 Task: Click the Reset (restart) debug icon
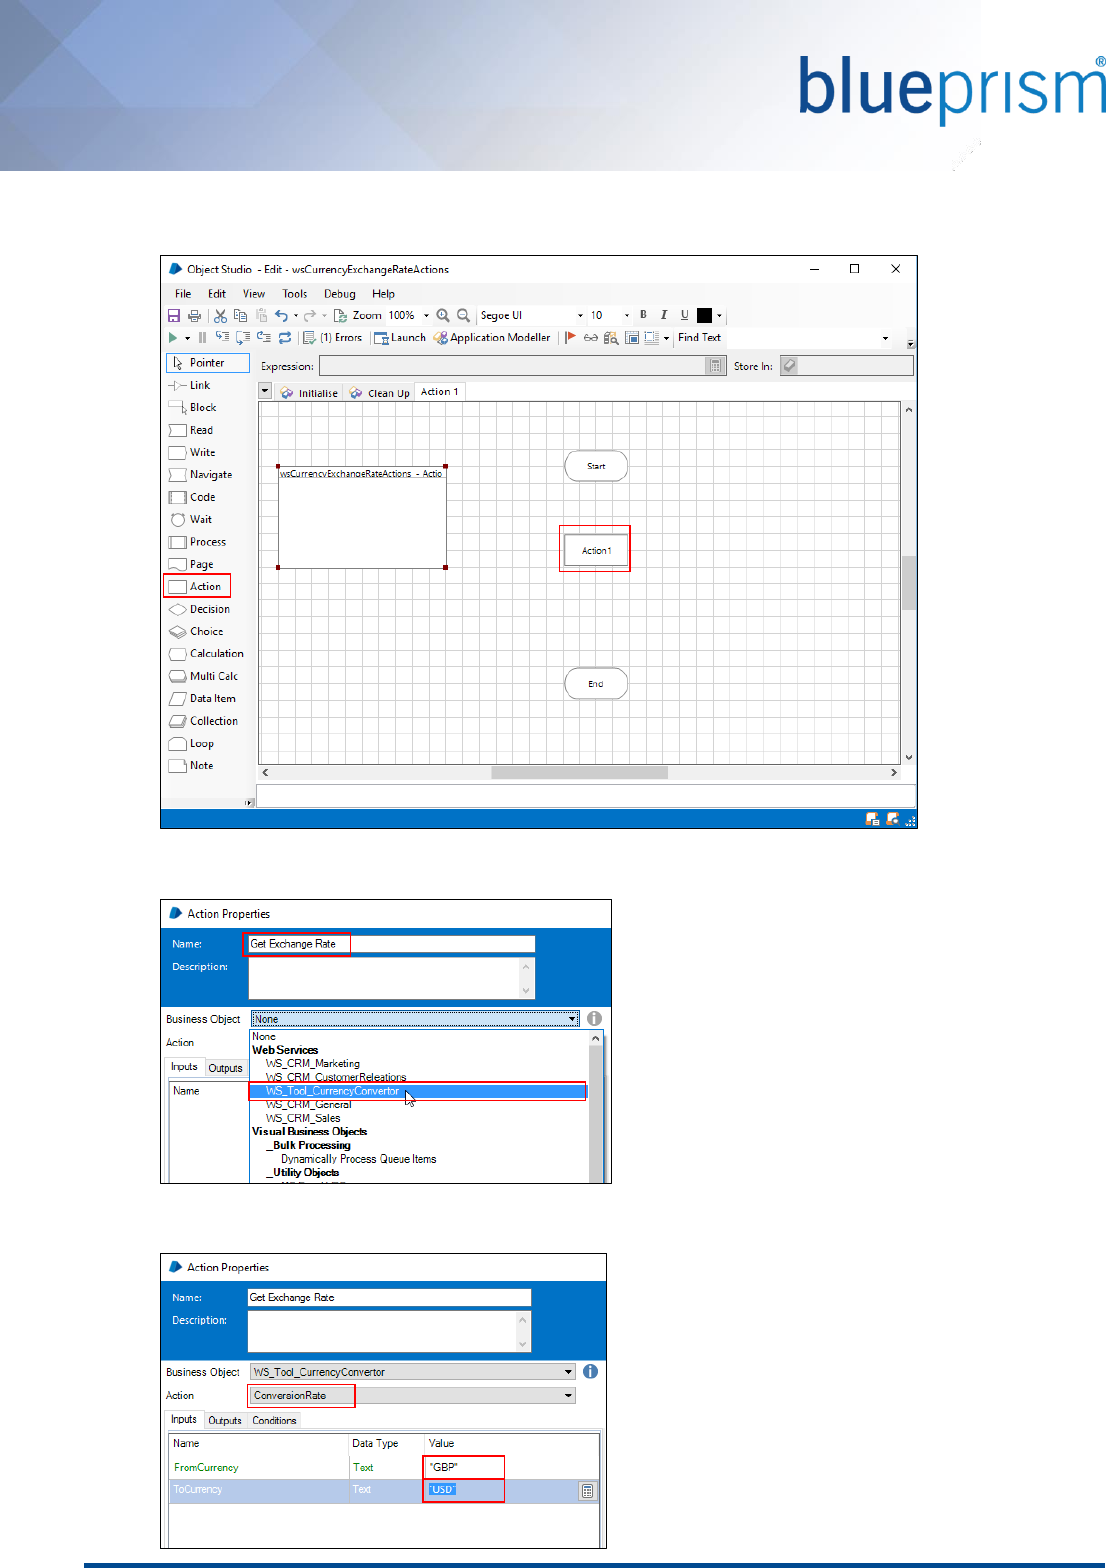coord(285,338)
